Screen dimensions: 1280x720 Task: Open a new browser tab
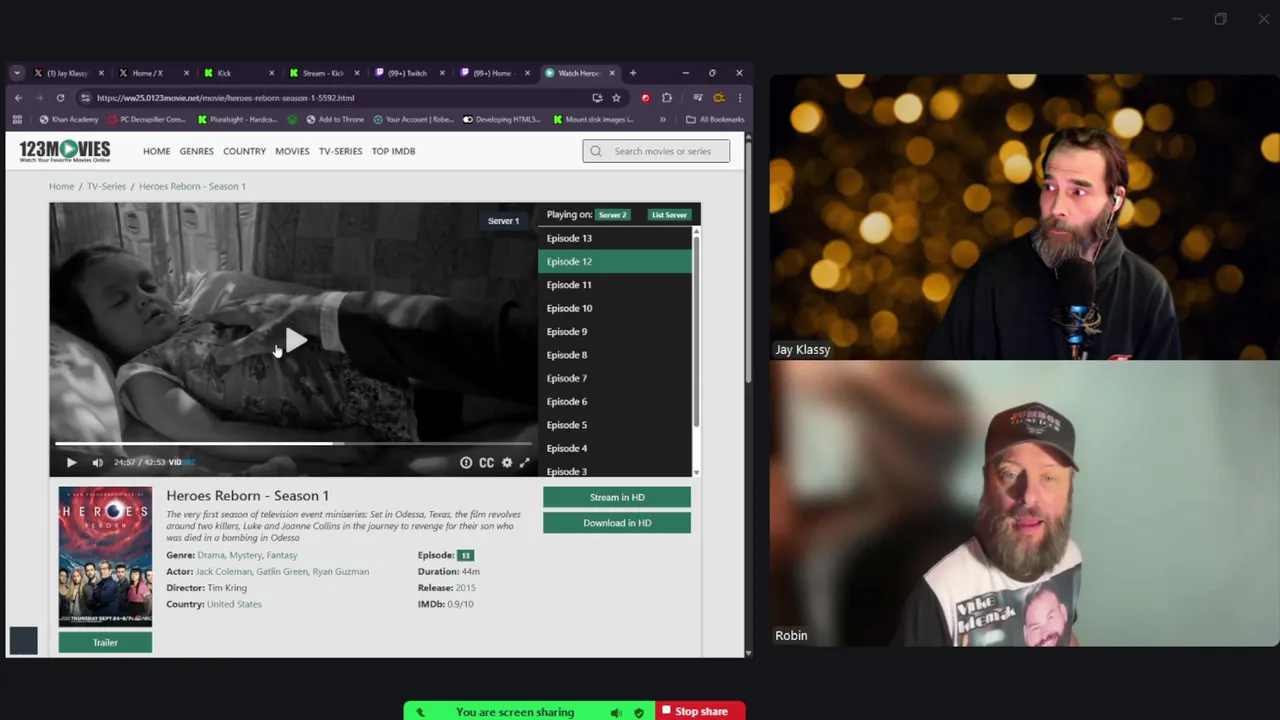633,73
